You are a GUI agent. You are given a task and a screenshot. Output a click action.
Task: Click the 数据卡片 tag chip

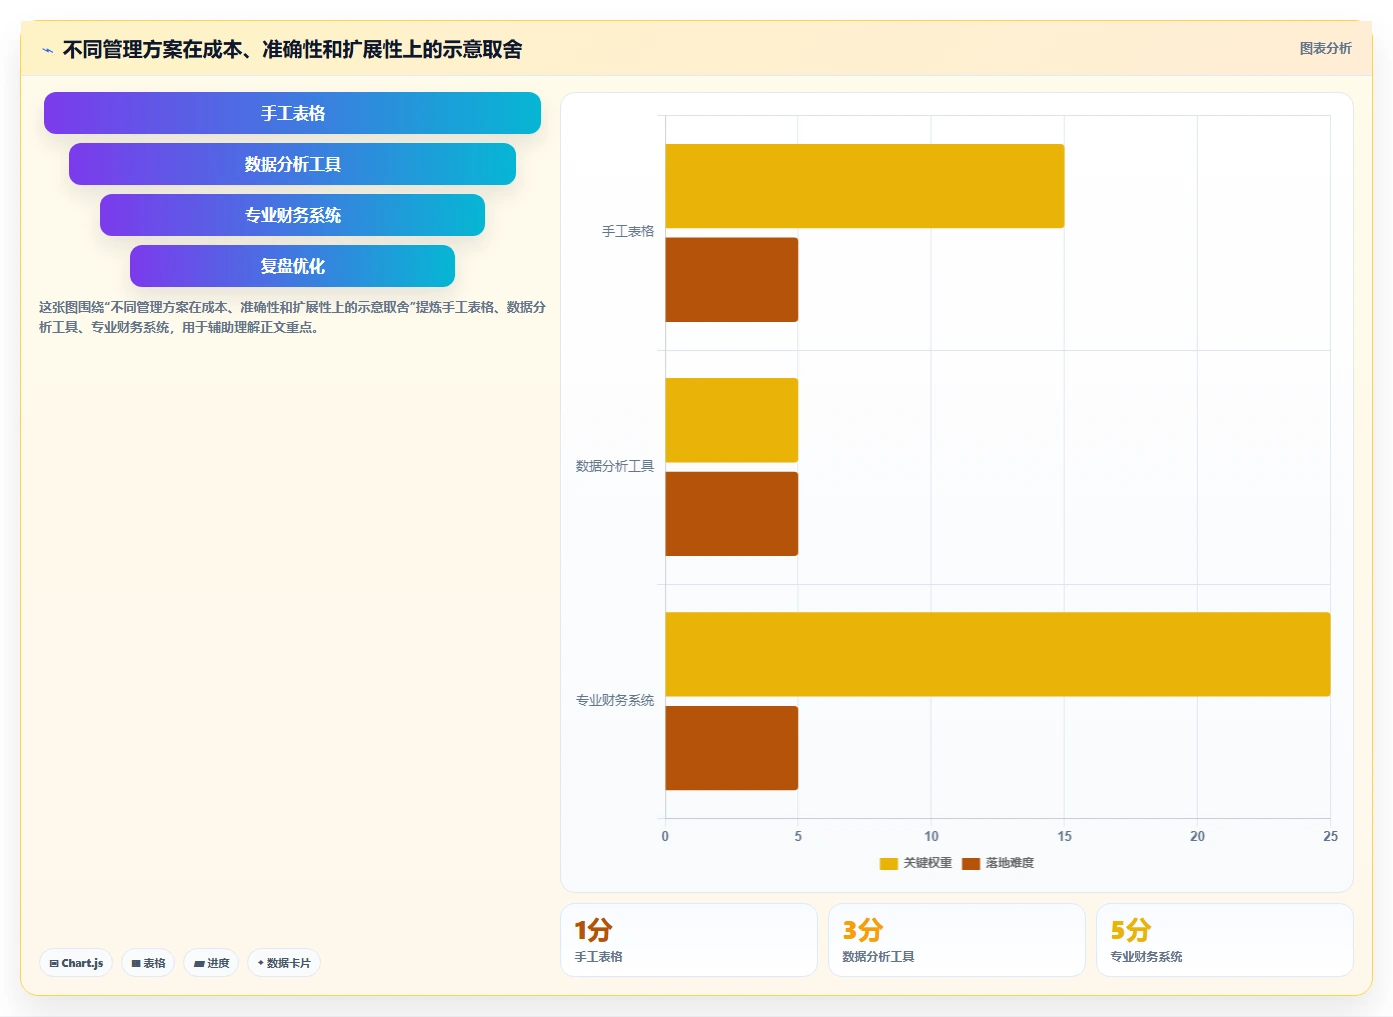pos(284,963)
